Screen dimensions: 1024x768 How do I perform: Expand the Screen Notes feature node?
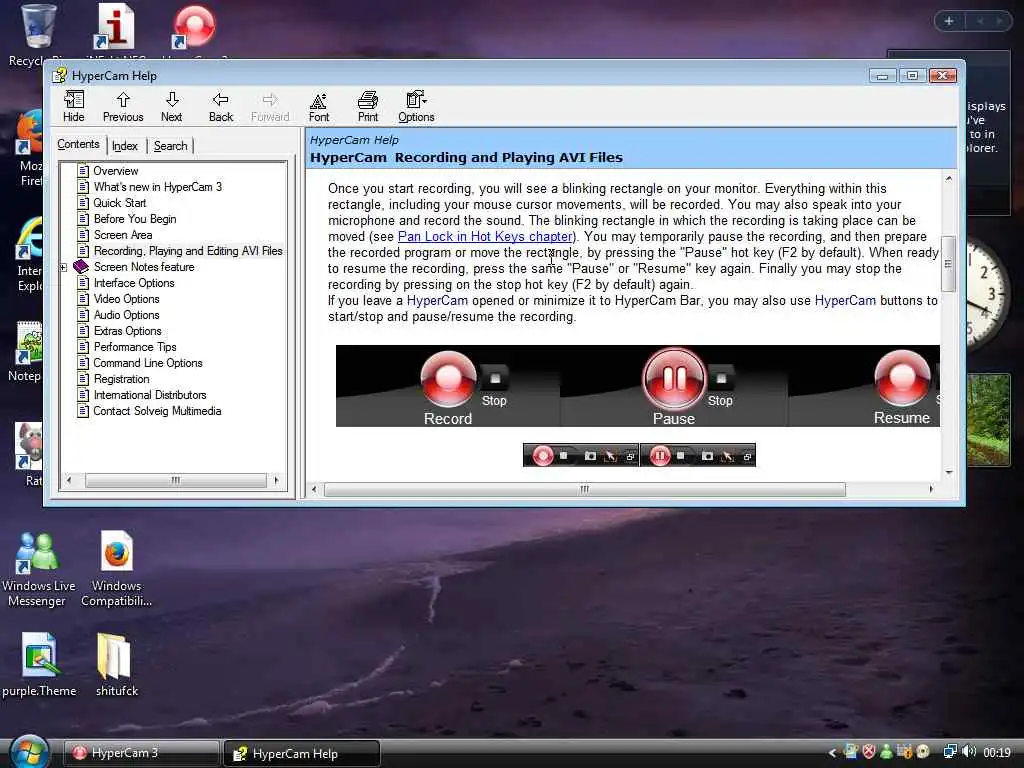coord(63,267)
